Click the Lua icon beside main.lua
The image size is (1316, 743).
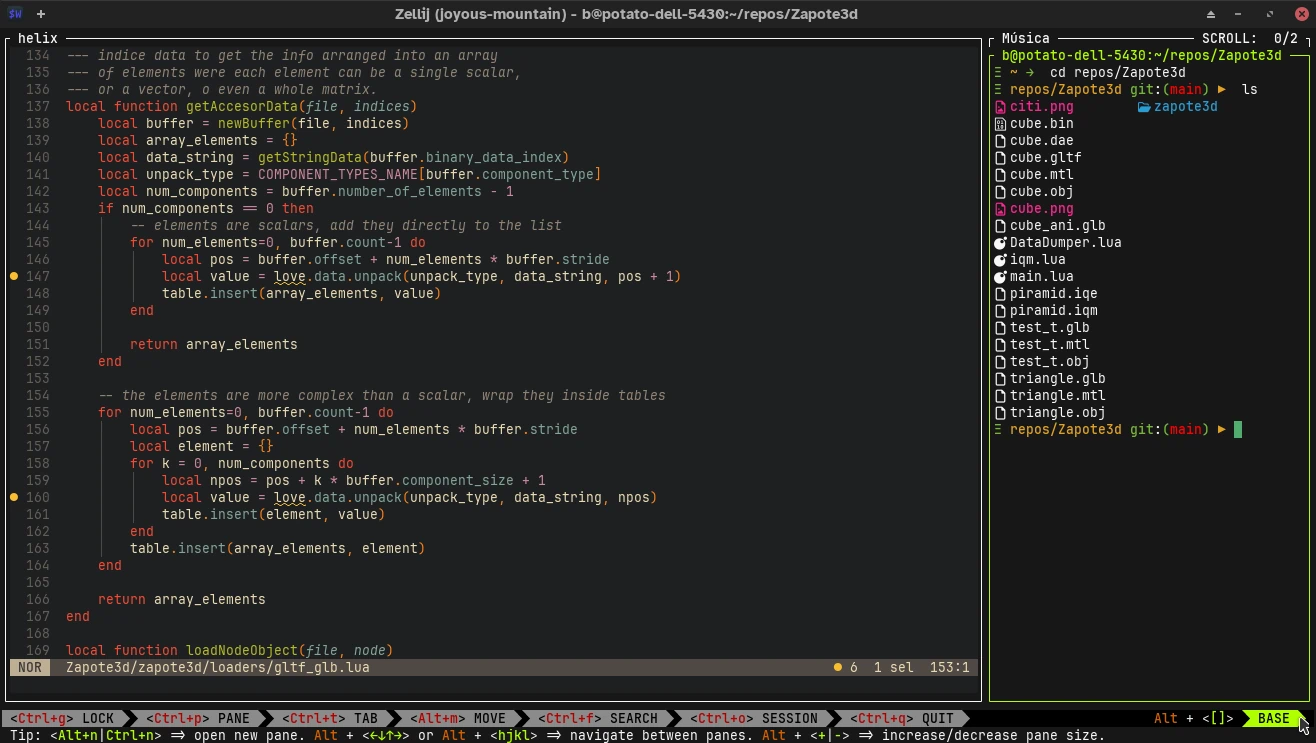1000,277
